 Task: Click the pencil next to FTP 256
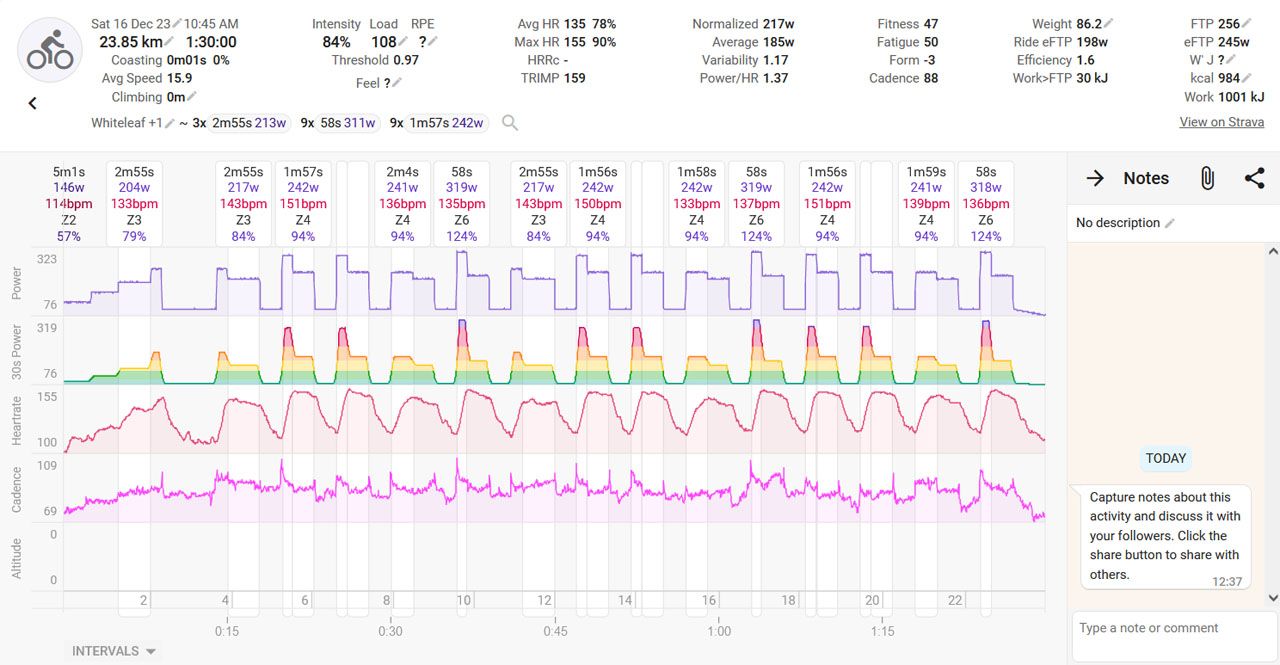(1247, 24)
